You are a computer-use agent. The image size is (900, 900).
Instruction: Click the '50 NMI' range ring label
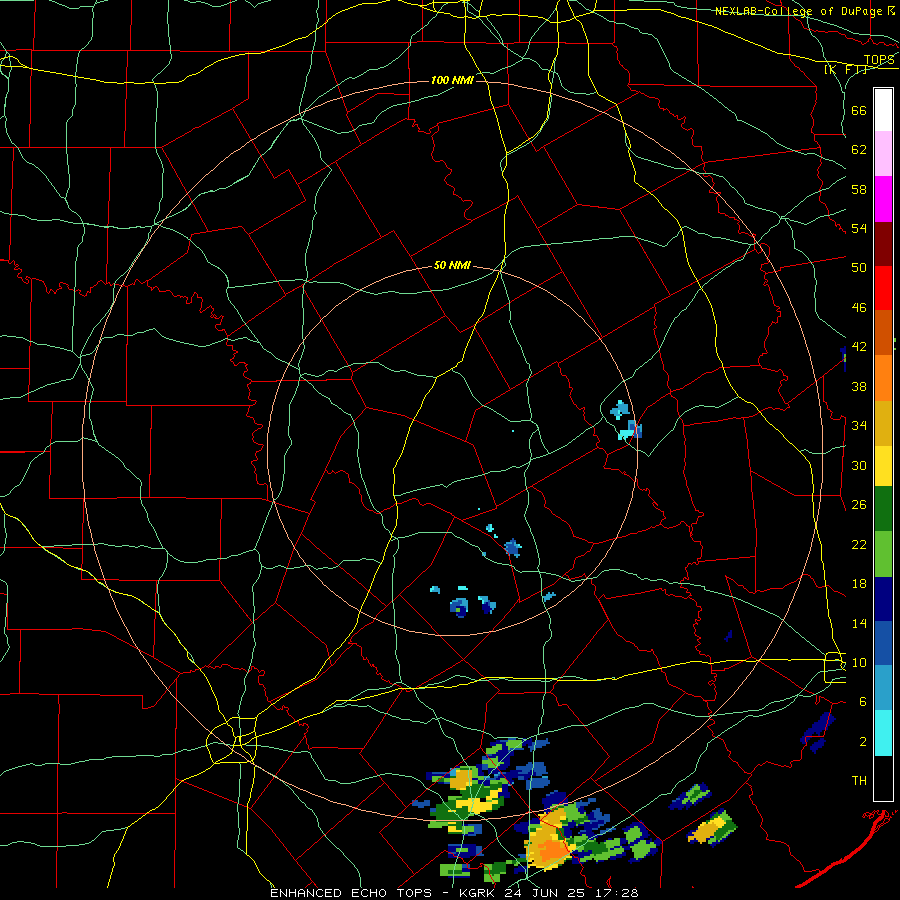[452, 265]
